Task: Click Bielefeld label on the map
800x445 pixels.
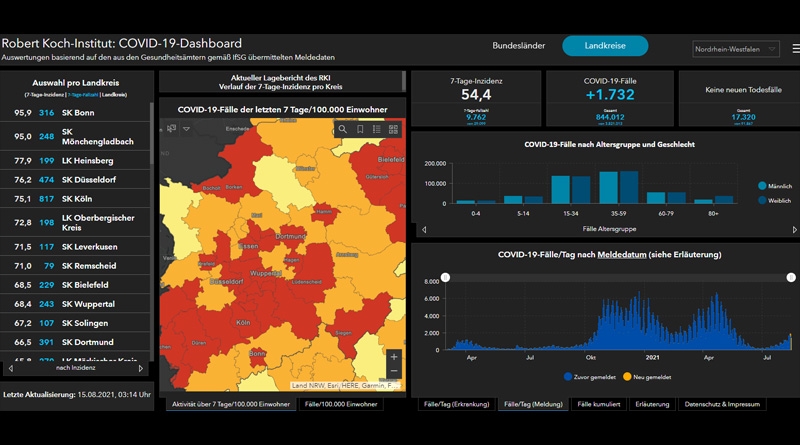Action: 391,160
